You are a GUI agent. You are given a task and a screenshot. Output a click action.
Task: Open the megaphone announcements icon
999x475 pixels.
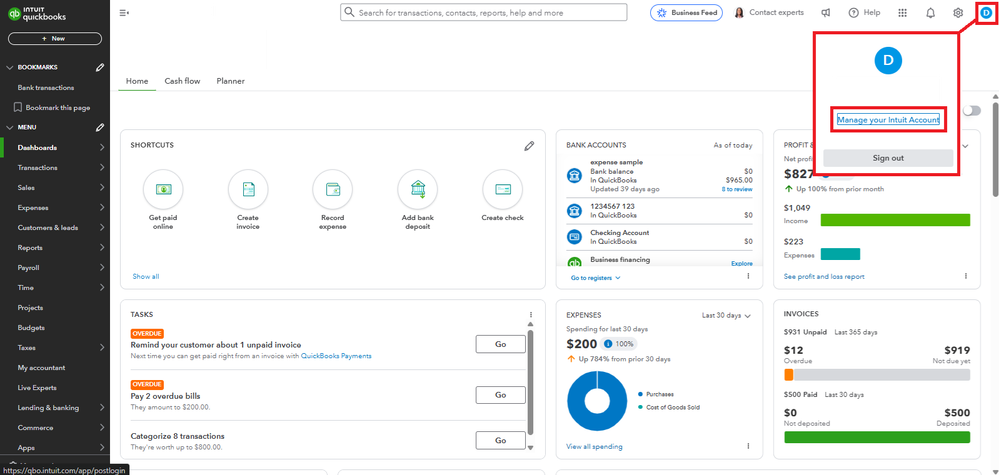pyautogui.click(x=826, y=13)
